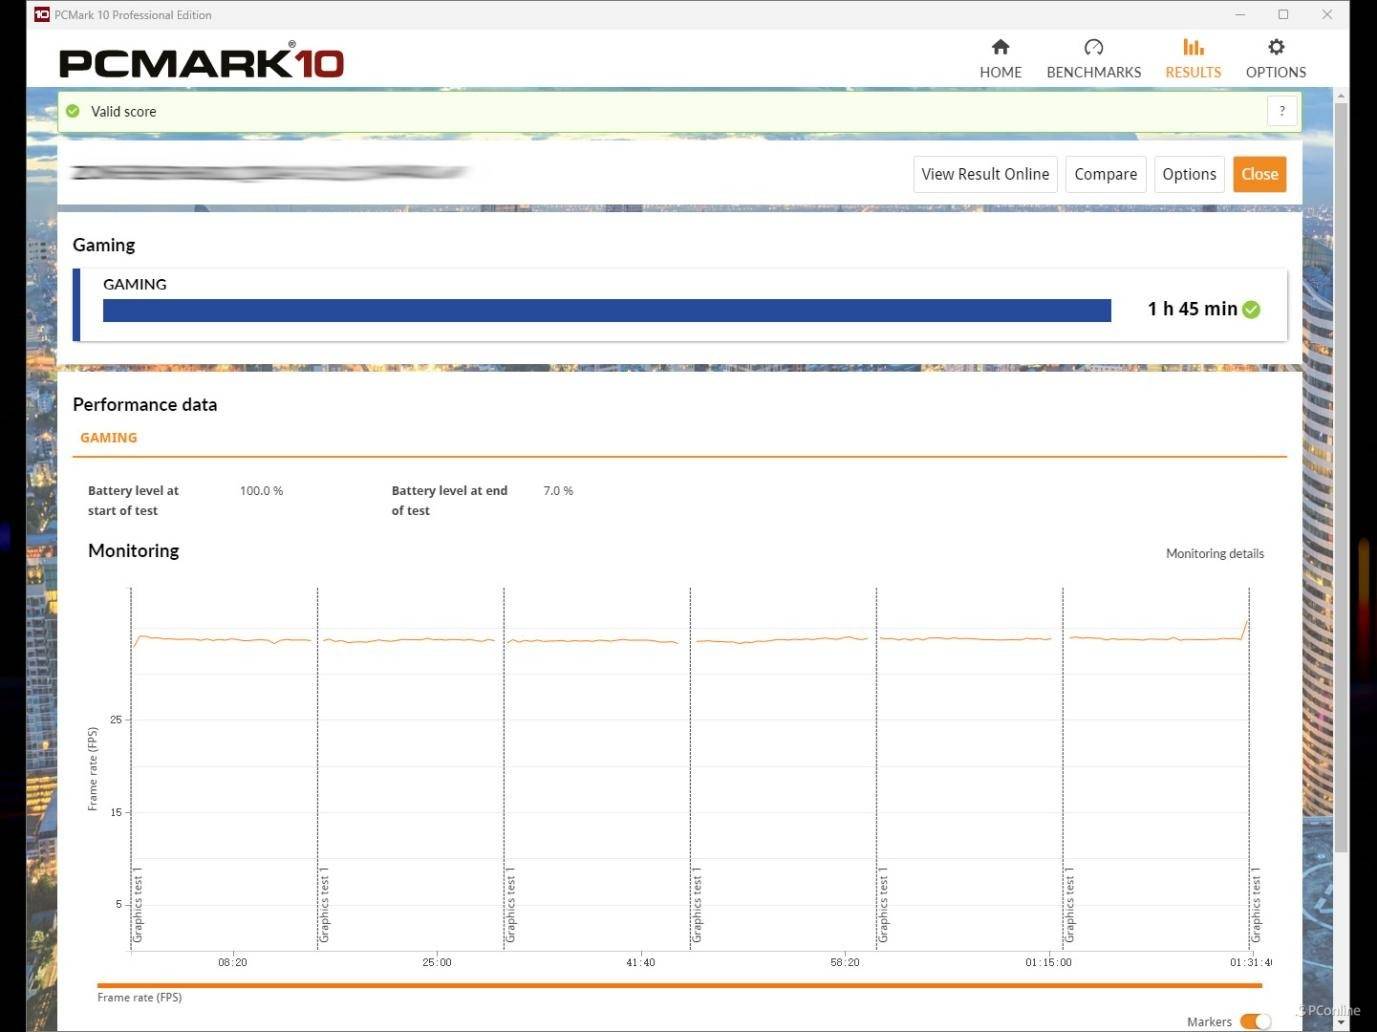Screen dimensions: 1377x1032
Task: Close the result with orange Close button
Action: [x=1259, y=174]
